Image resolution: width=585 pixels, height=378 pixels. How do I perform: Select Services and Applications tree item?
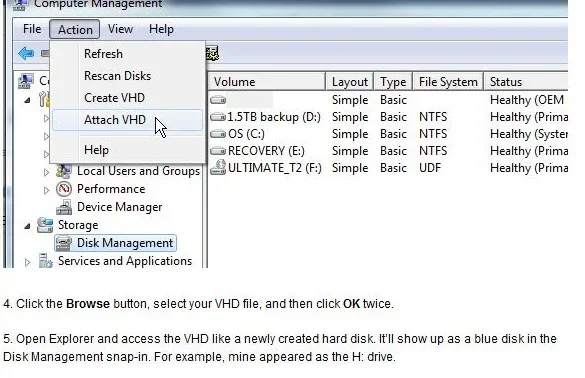click(x=125, y=261)
